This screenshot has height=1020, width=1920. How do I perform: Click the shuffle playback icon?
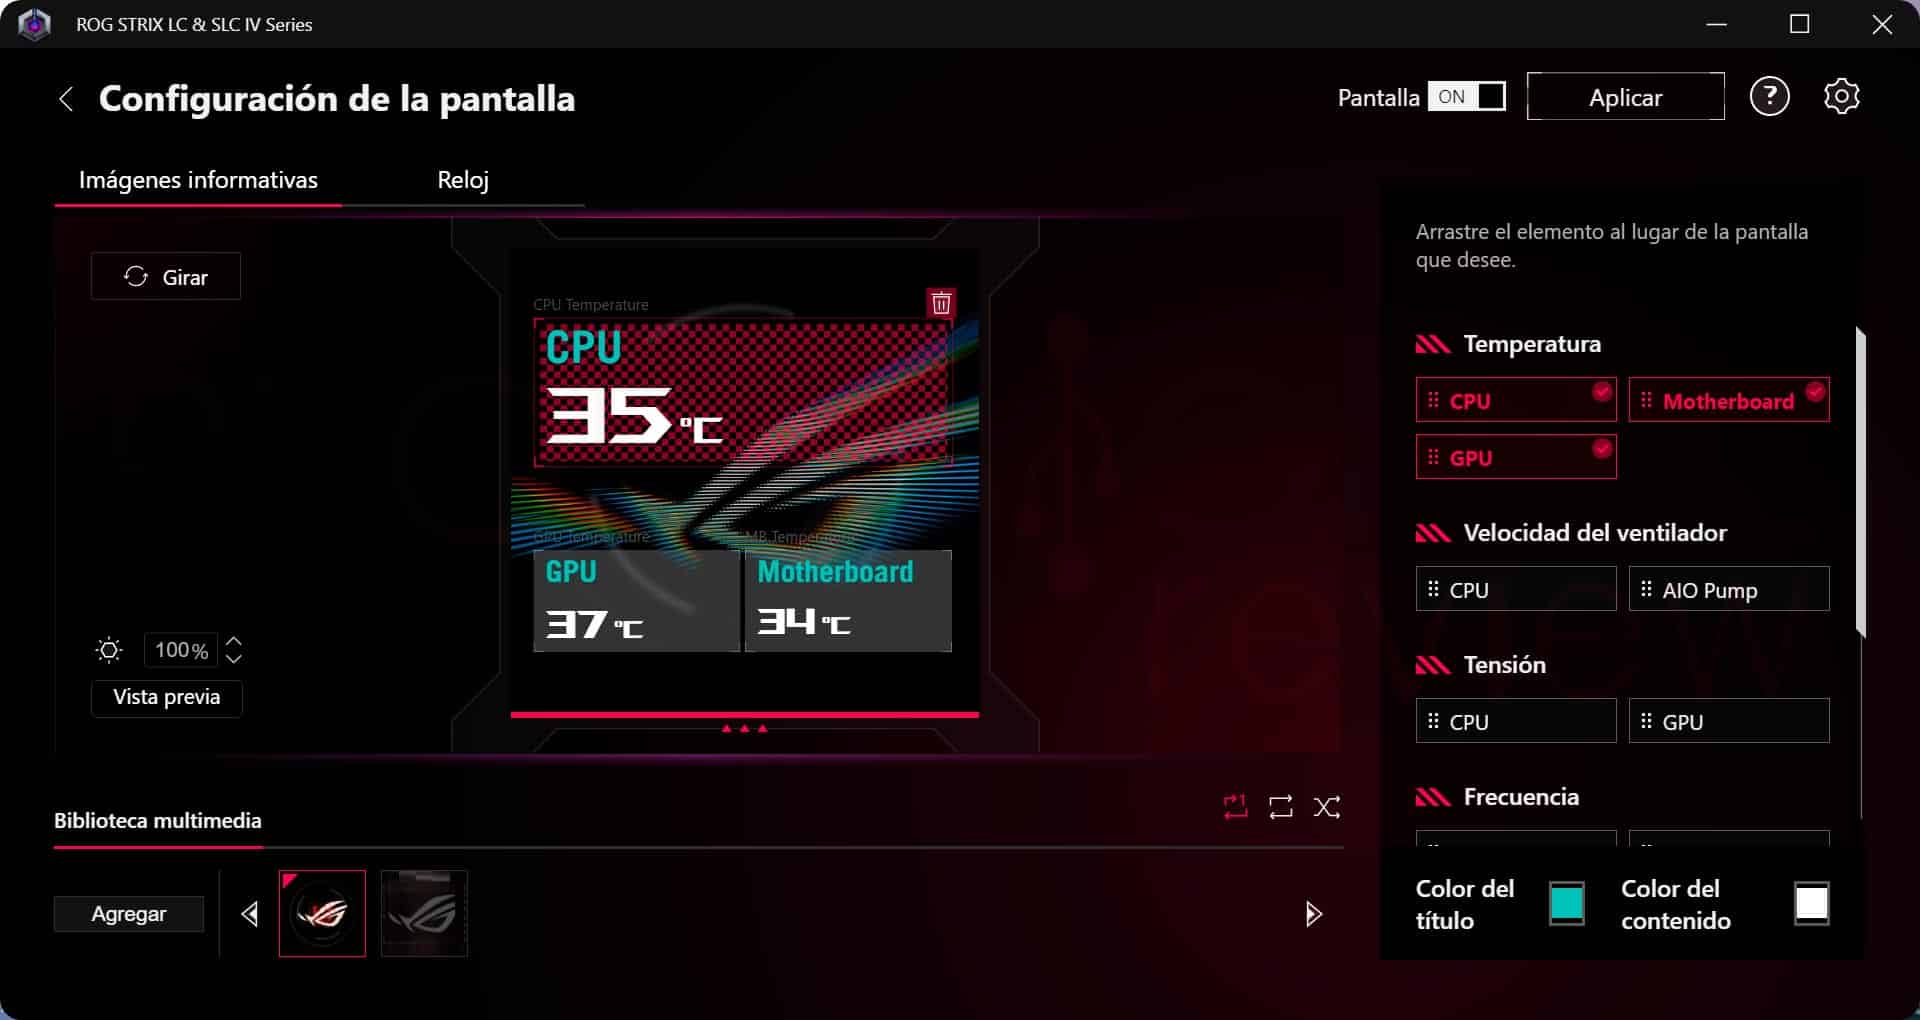click(x=1327, y=807)
